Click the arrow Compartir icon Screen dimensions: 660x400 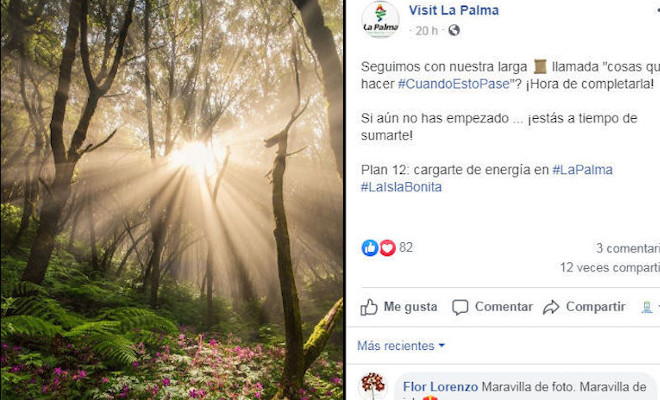(551, 307)
